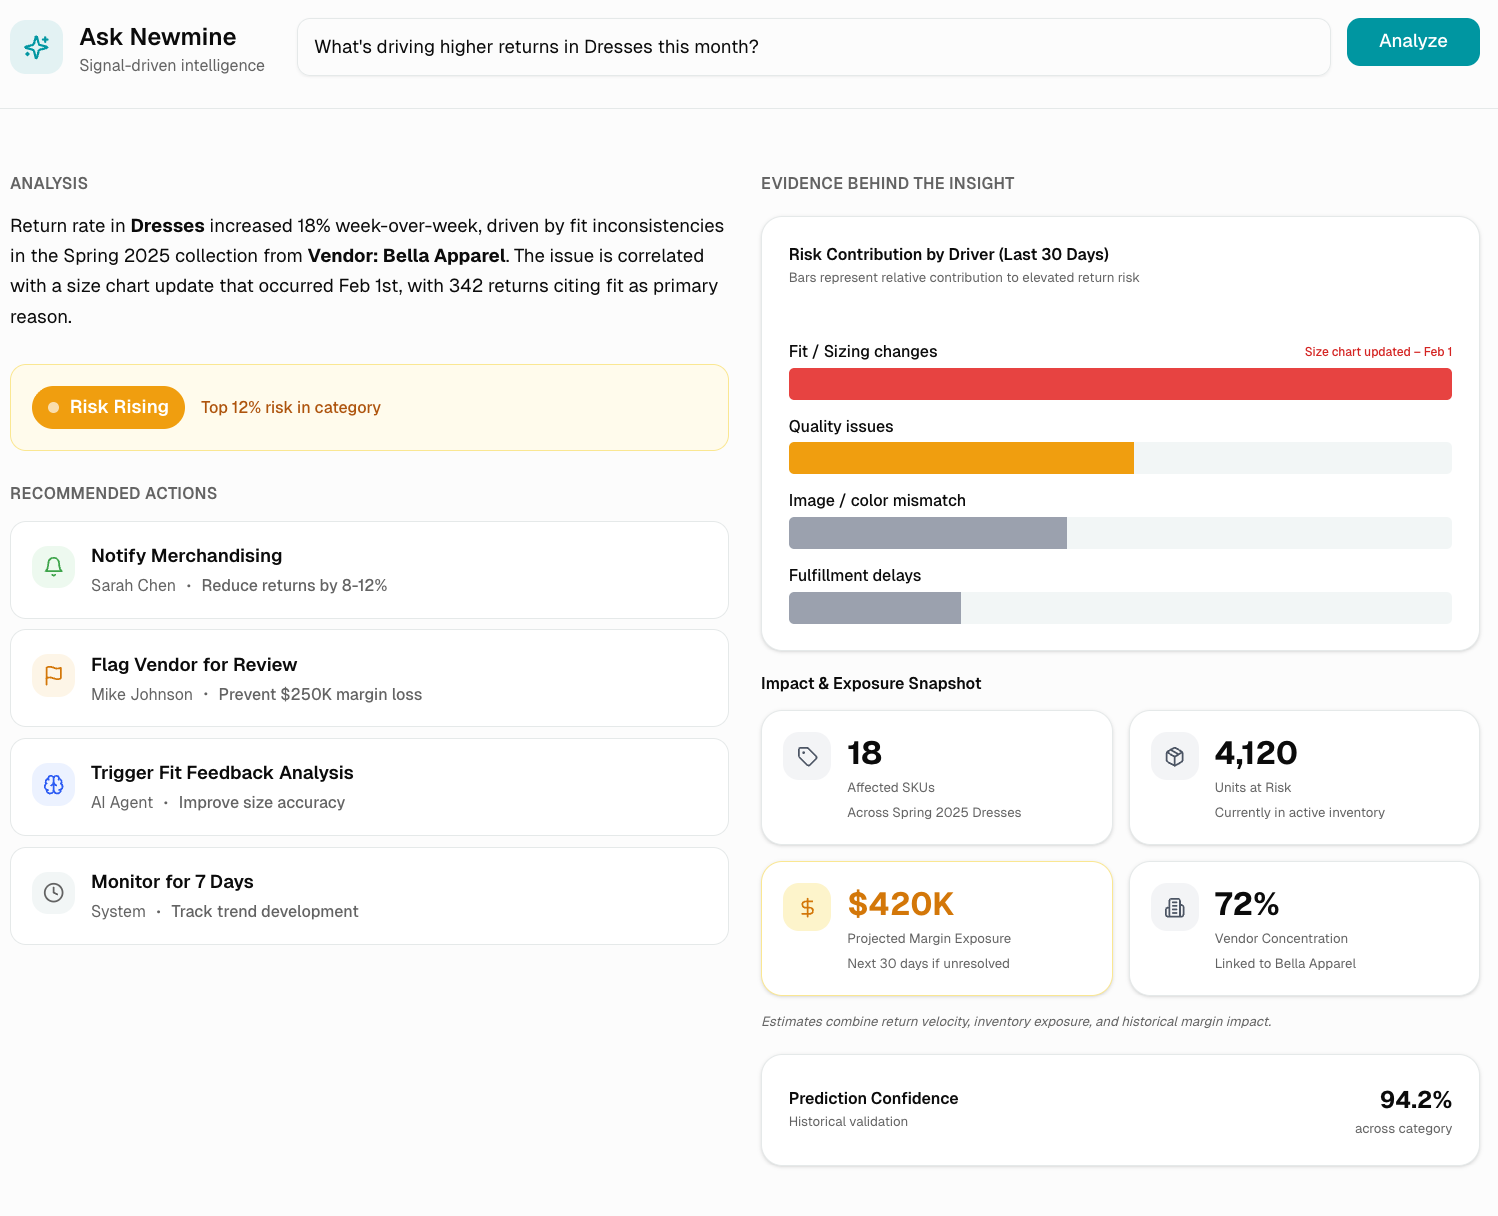Click the Prediction Confidence card

pyautogui.click(x=1119, y=1110)
